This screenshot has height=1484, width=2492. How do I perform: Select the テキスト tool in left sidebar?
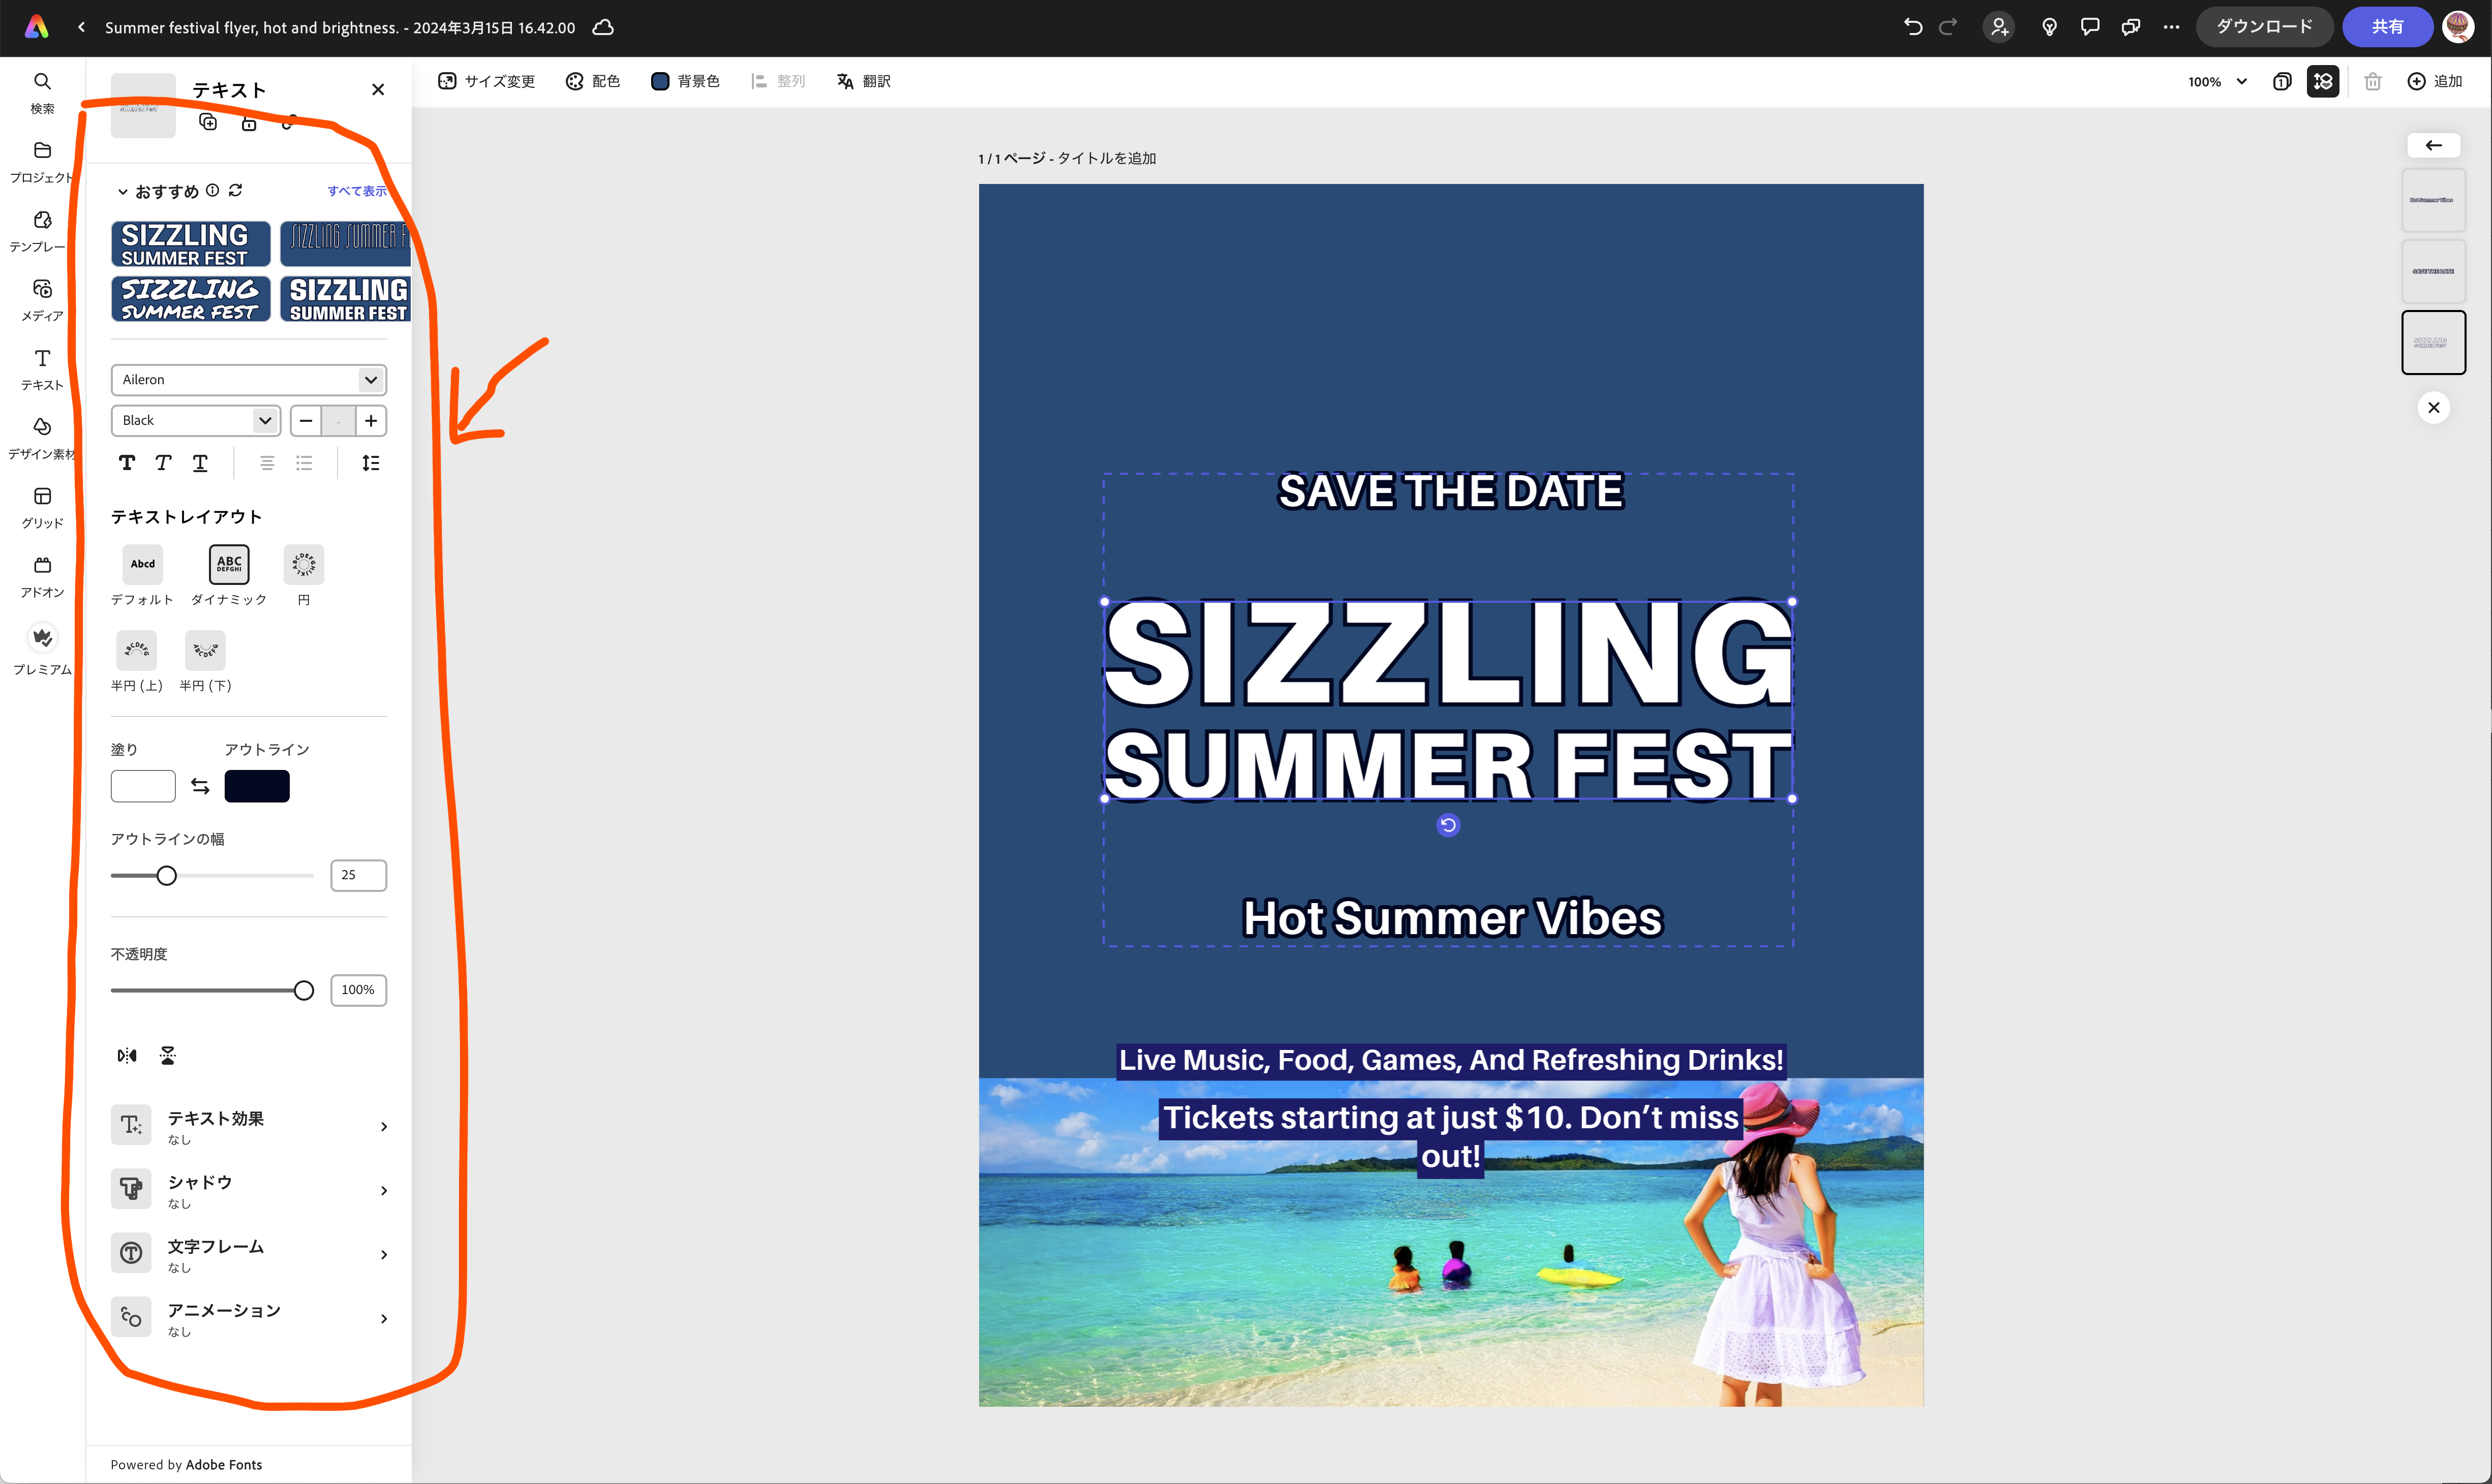pyautogui.click(x=42, y=368)
